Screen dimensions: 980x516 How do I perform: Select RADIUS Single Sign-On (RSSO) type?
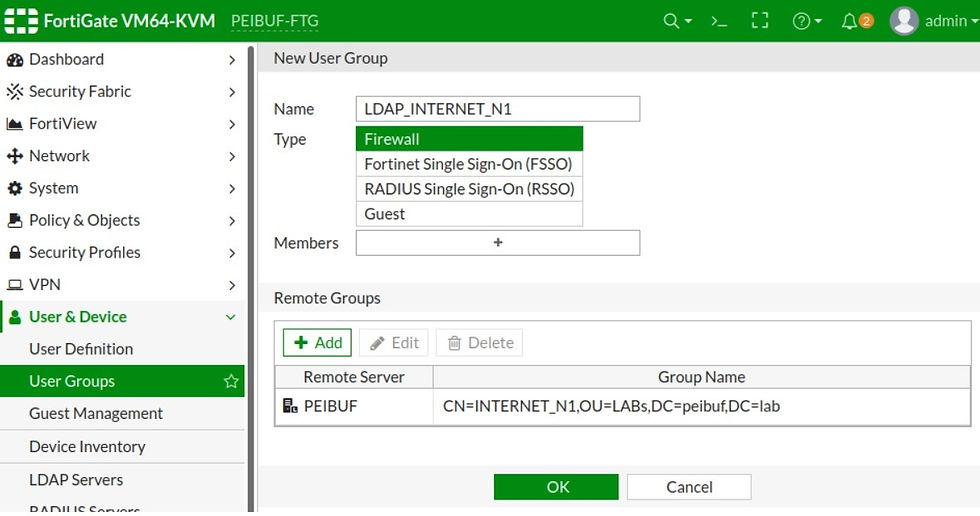[x=469, y=189]
